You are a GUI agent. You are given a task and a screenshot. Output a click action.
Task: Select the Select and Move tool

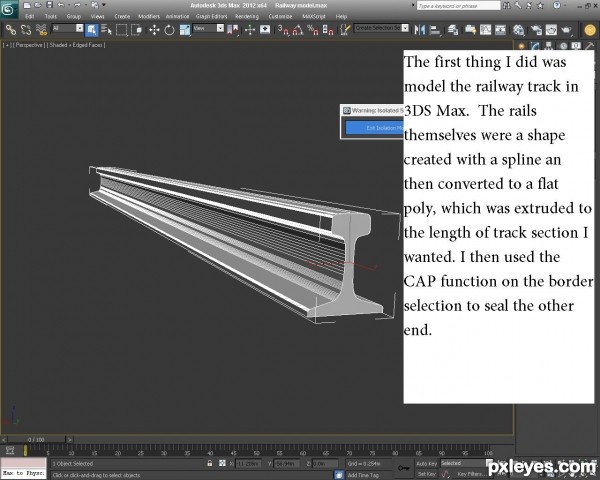pos(154,30)
